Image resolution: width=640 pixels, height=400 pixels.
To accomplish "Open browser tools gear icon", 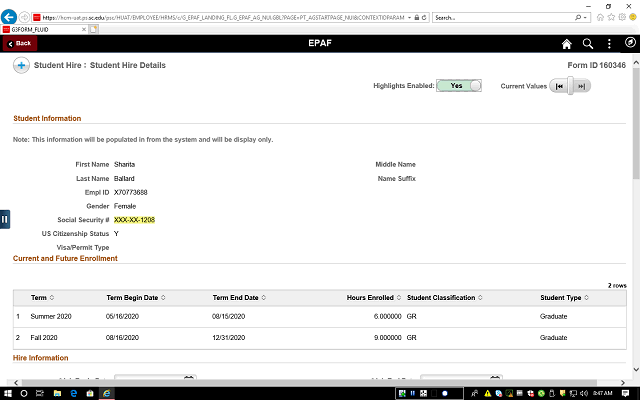I will tap(622, 17).
